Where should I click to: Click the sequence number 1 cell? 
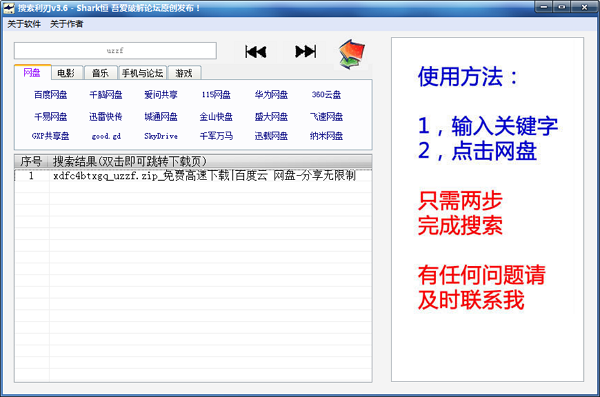32,176
